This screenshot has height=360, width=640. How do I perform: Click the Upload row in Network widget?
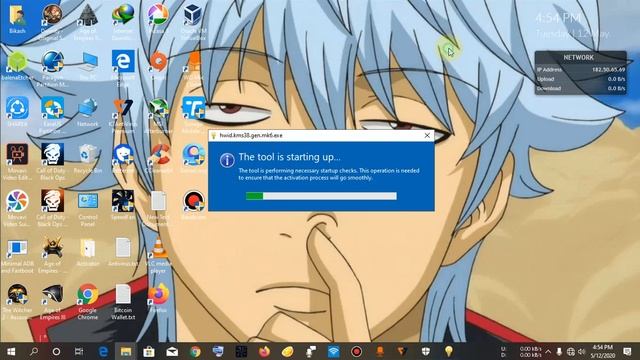point(580,79)
